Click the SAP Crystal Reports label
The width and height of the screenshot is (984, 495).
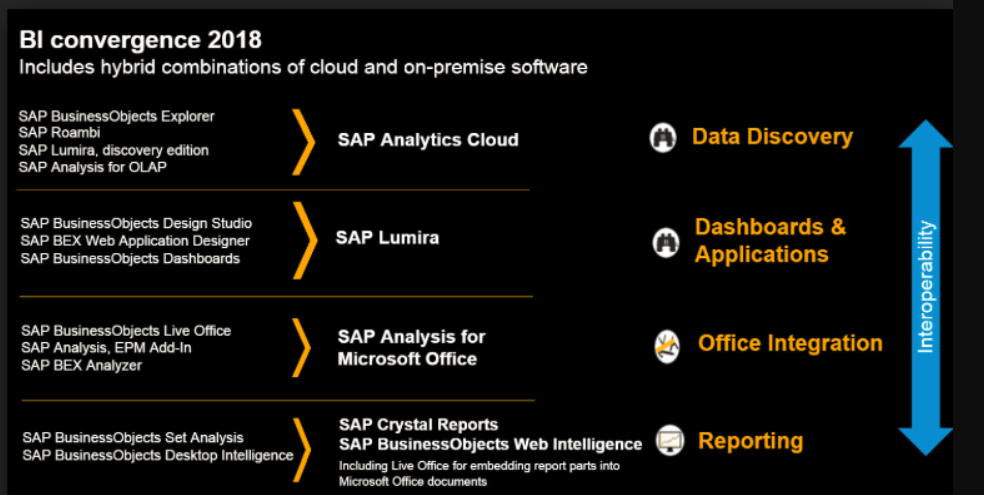pos(418,425)
